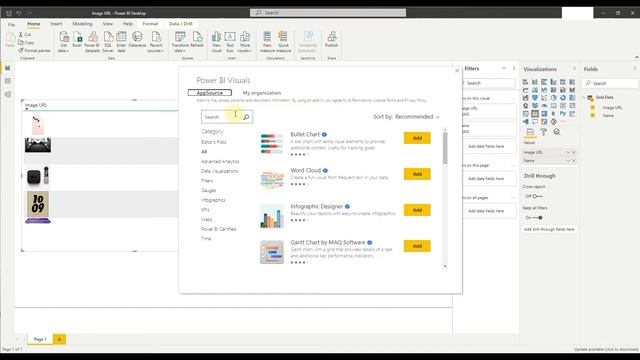
Task: Switch to Model view in left sidebar
Action: (x=7, y=94)
